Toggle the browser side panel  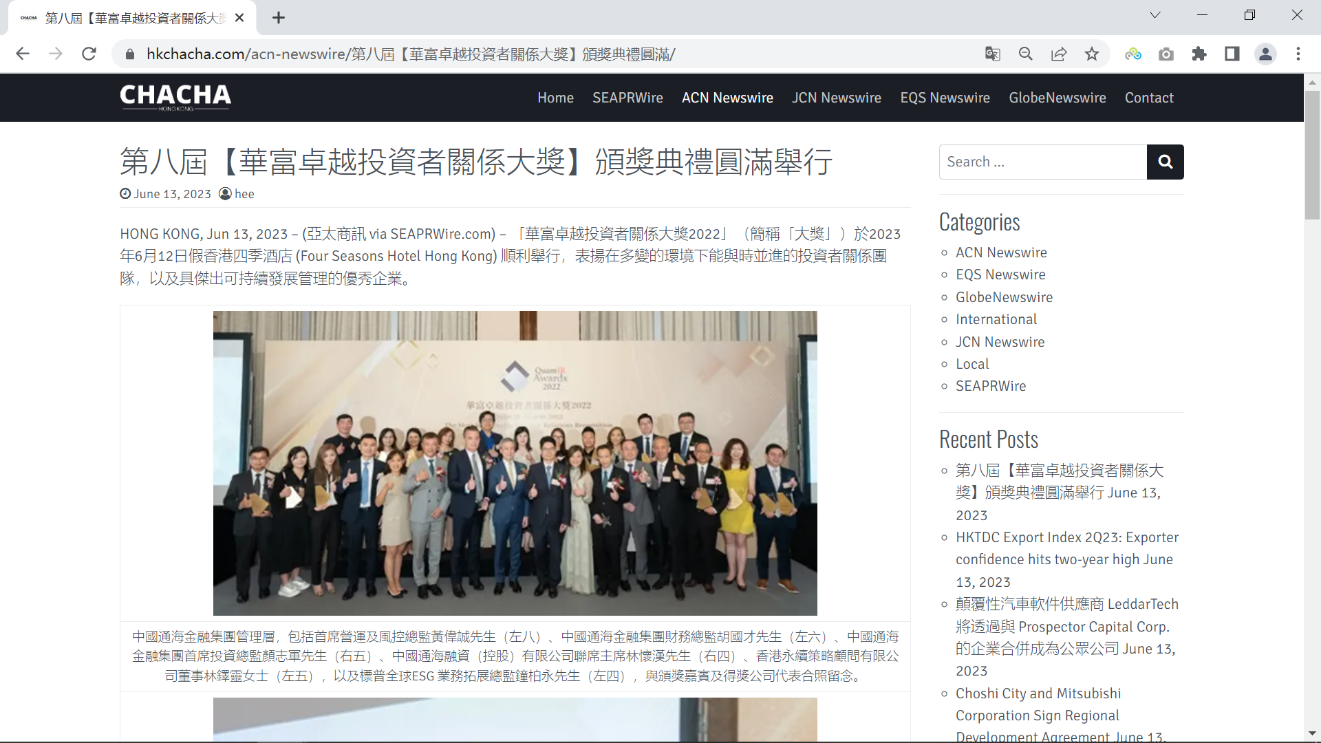click(1232, 54)
